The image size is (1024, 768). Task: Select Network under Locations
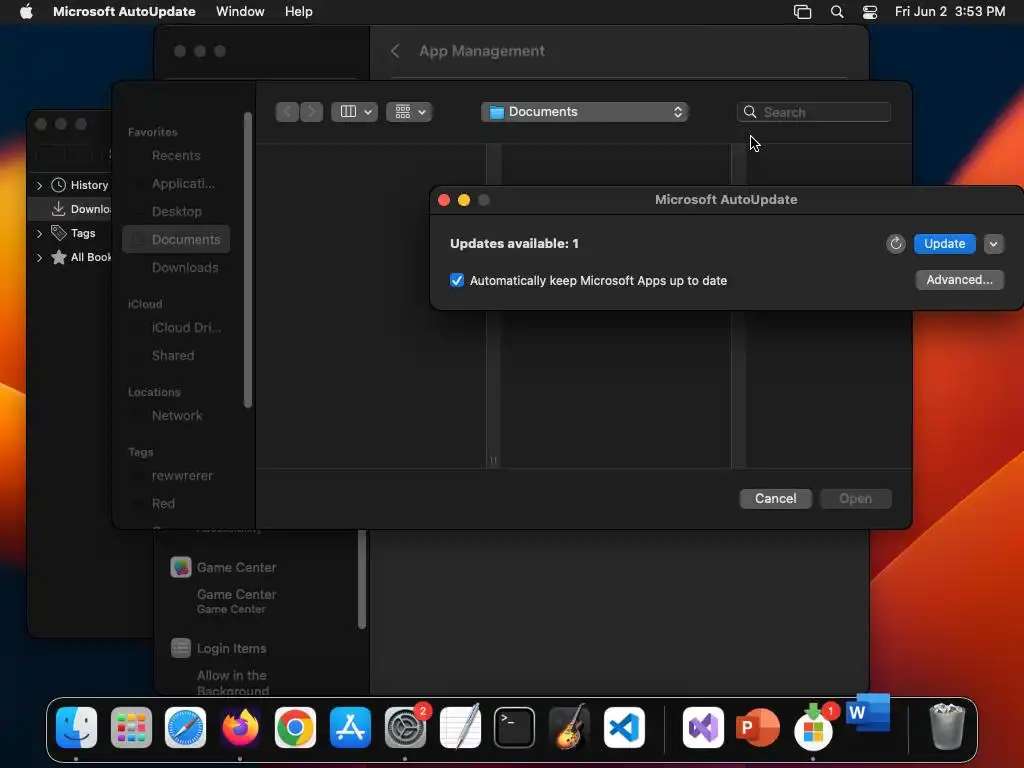coord(176,415)
